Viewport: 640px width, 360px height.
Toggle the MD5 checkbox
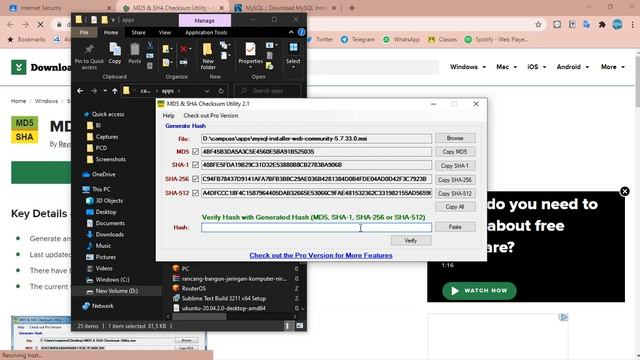(196, 151)
